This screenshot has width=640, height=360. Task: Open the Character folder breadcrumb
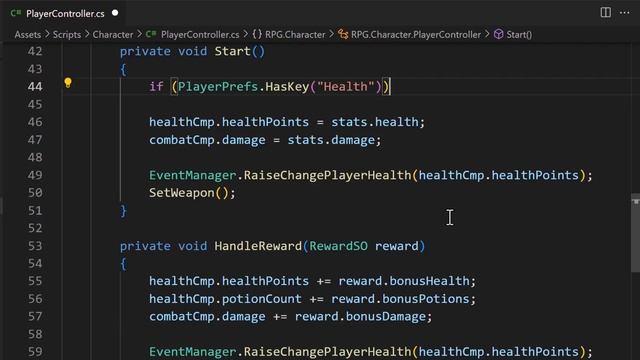point(113,35)
